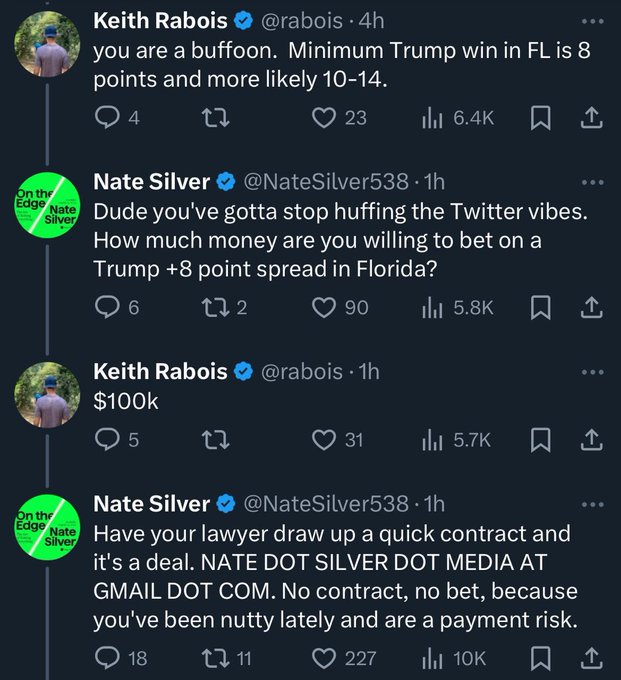Like Nate Silver's tweet with 90 likes
This screenshot has height=680, width=621.
click(x=324, y=308)
